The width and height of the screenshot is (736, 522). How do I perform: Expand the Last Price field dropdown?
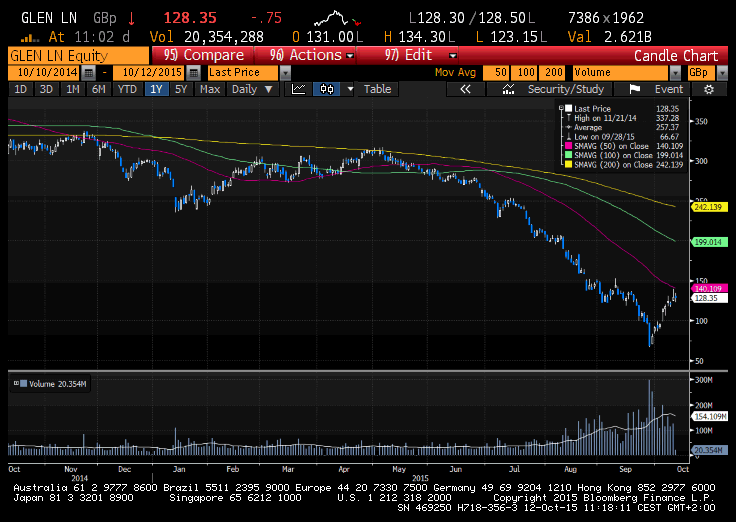286,73
